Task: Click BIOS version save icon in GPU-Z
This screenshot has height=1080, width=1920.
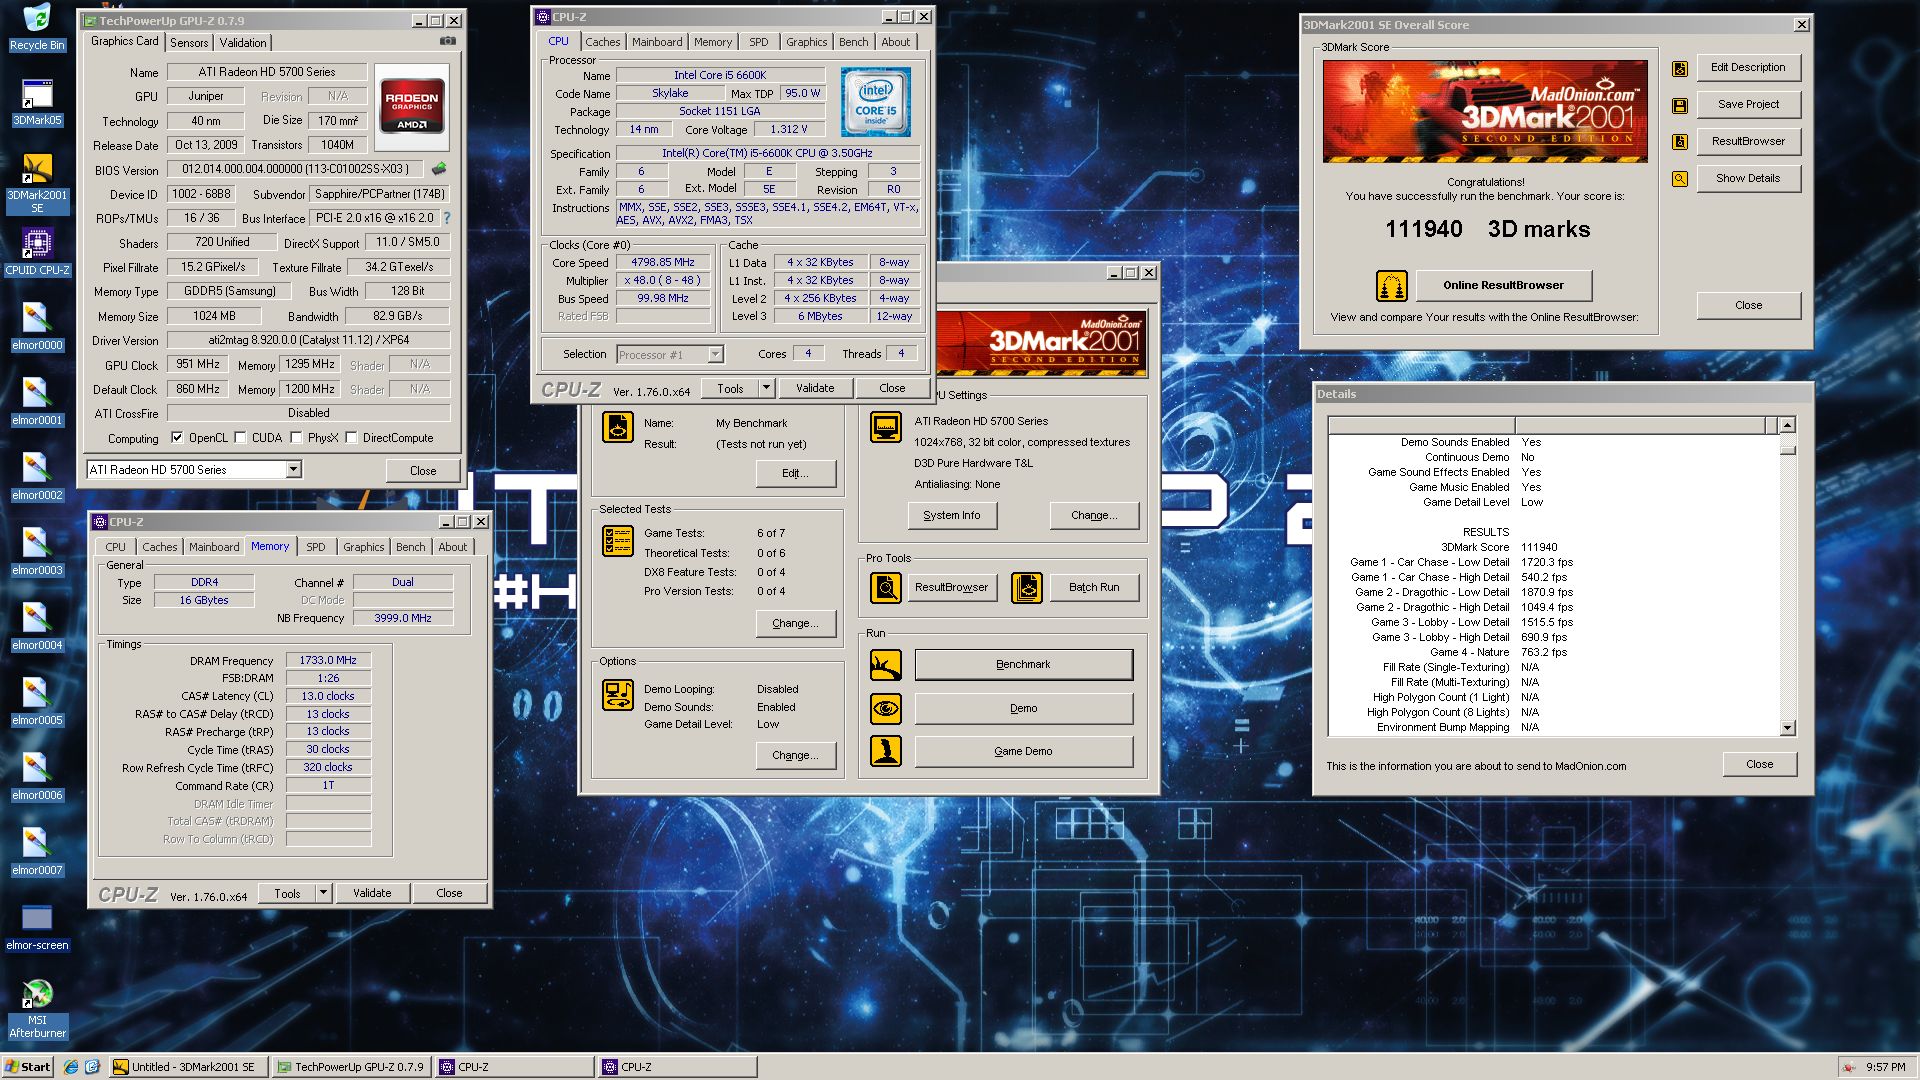Action: pos(439,169)
